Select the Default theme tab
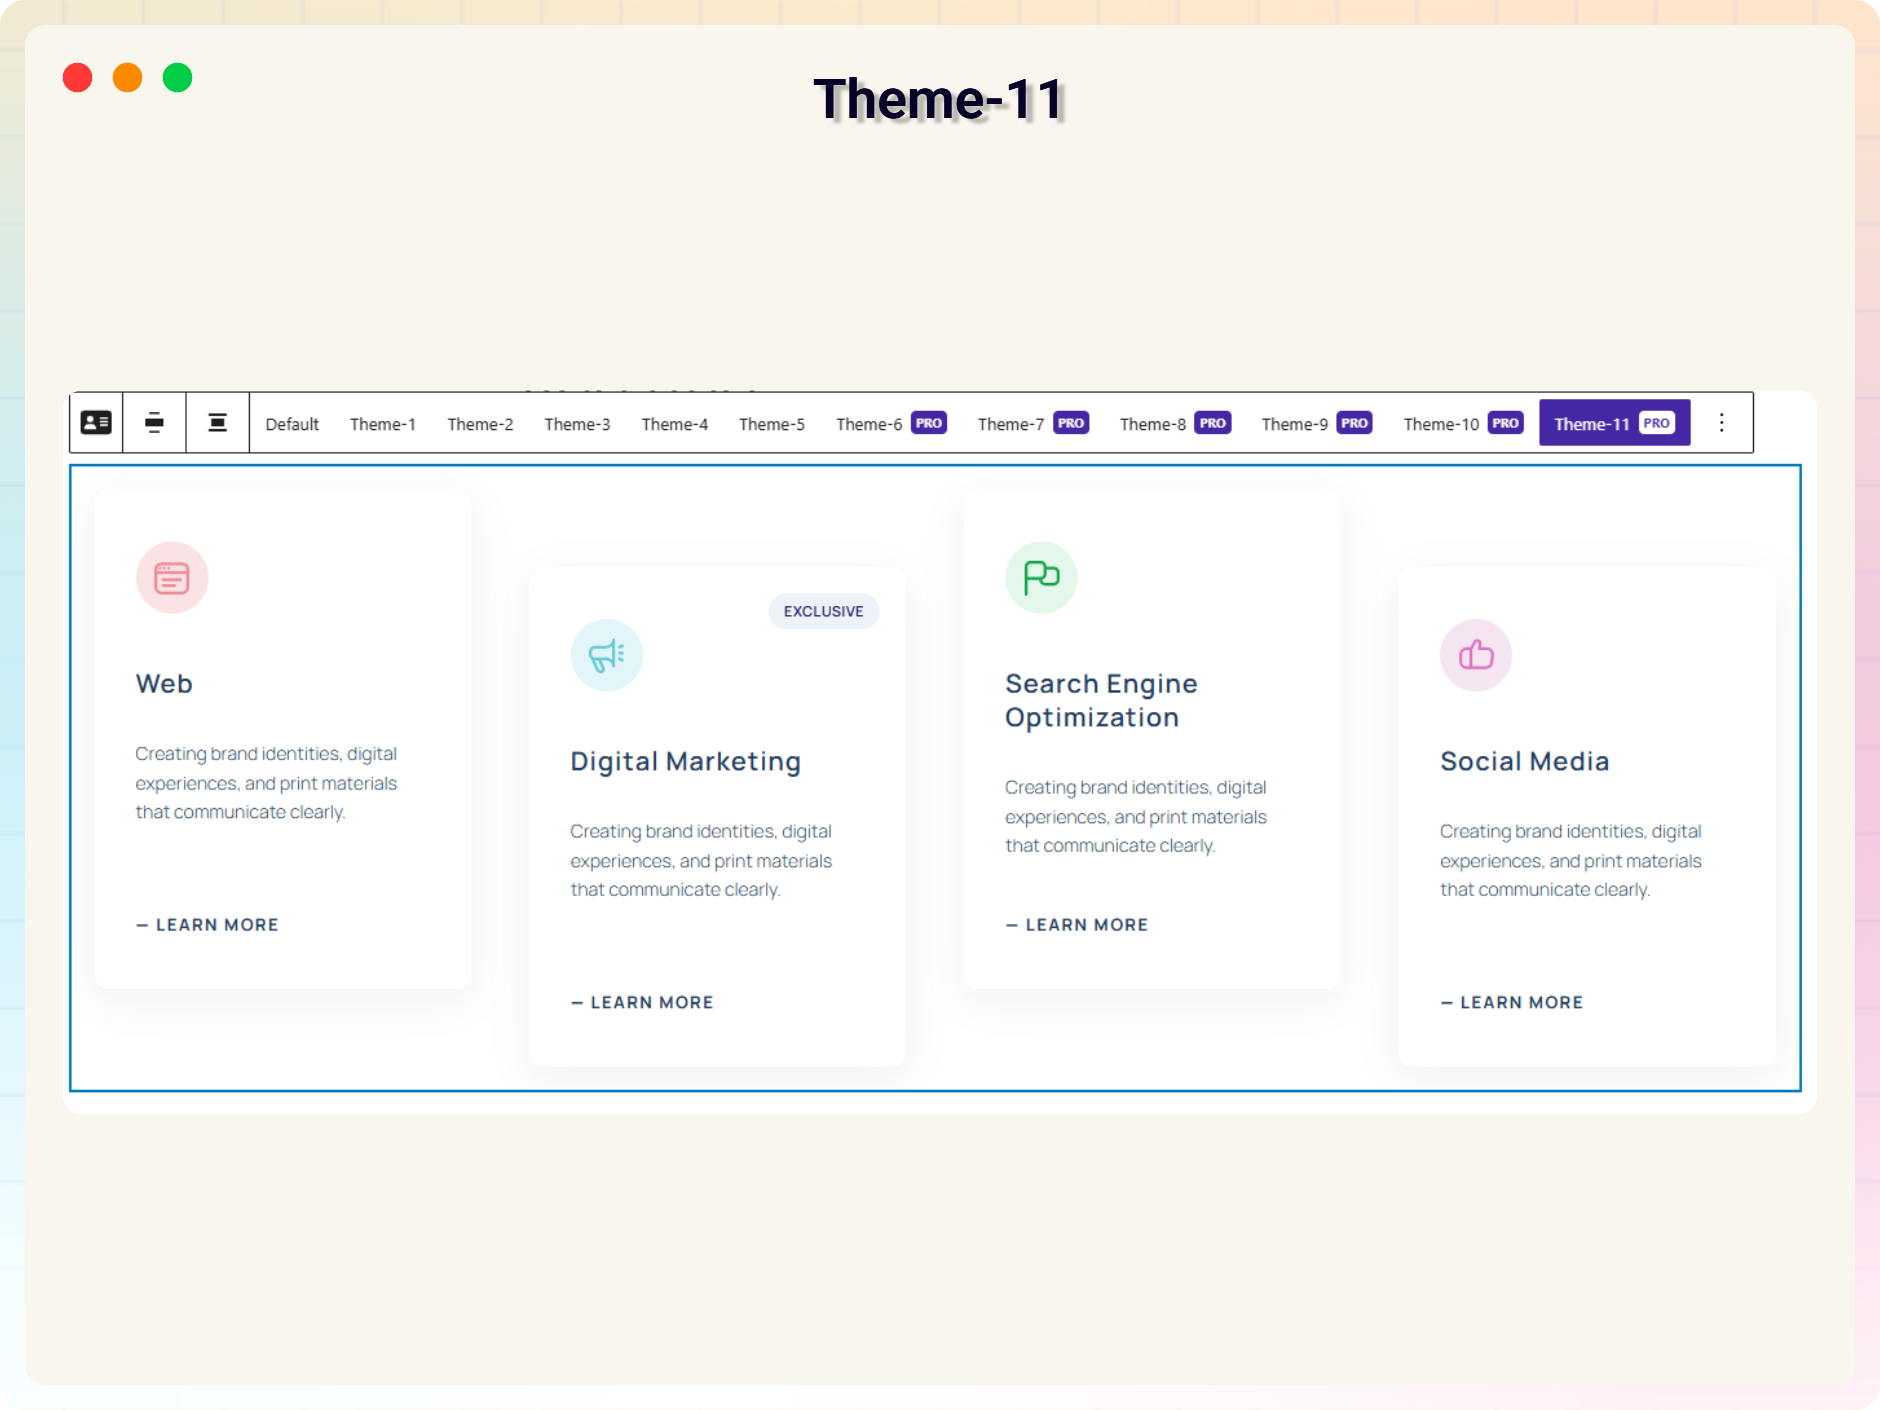Screen dimensions: 1880x1410 click(292, 424)
